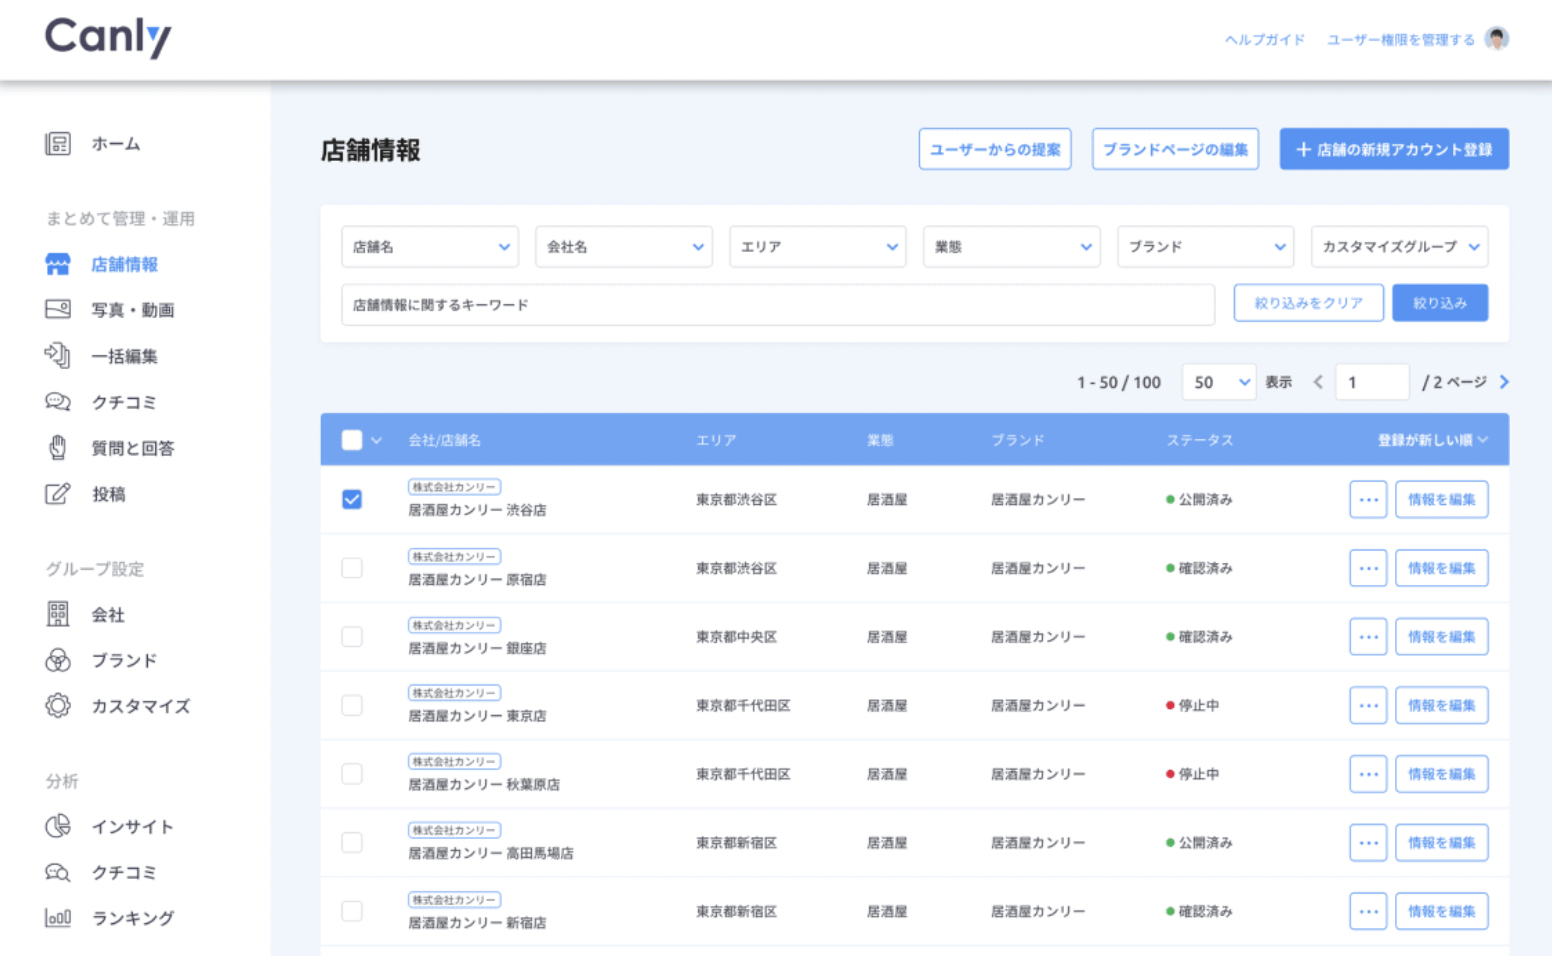Click 店舗の新規アカウント登録 button
The width and height of the screenshot is (1552, 956).
[x=1393, y=149]
